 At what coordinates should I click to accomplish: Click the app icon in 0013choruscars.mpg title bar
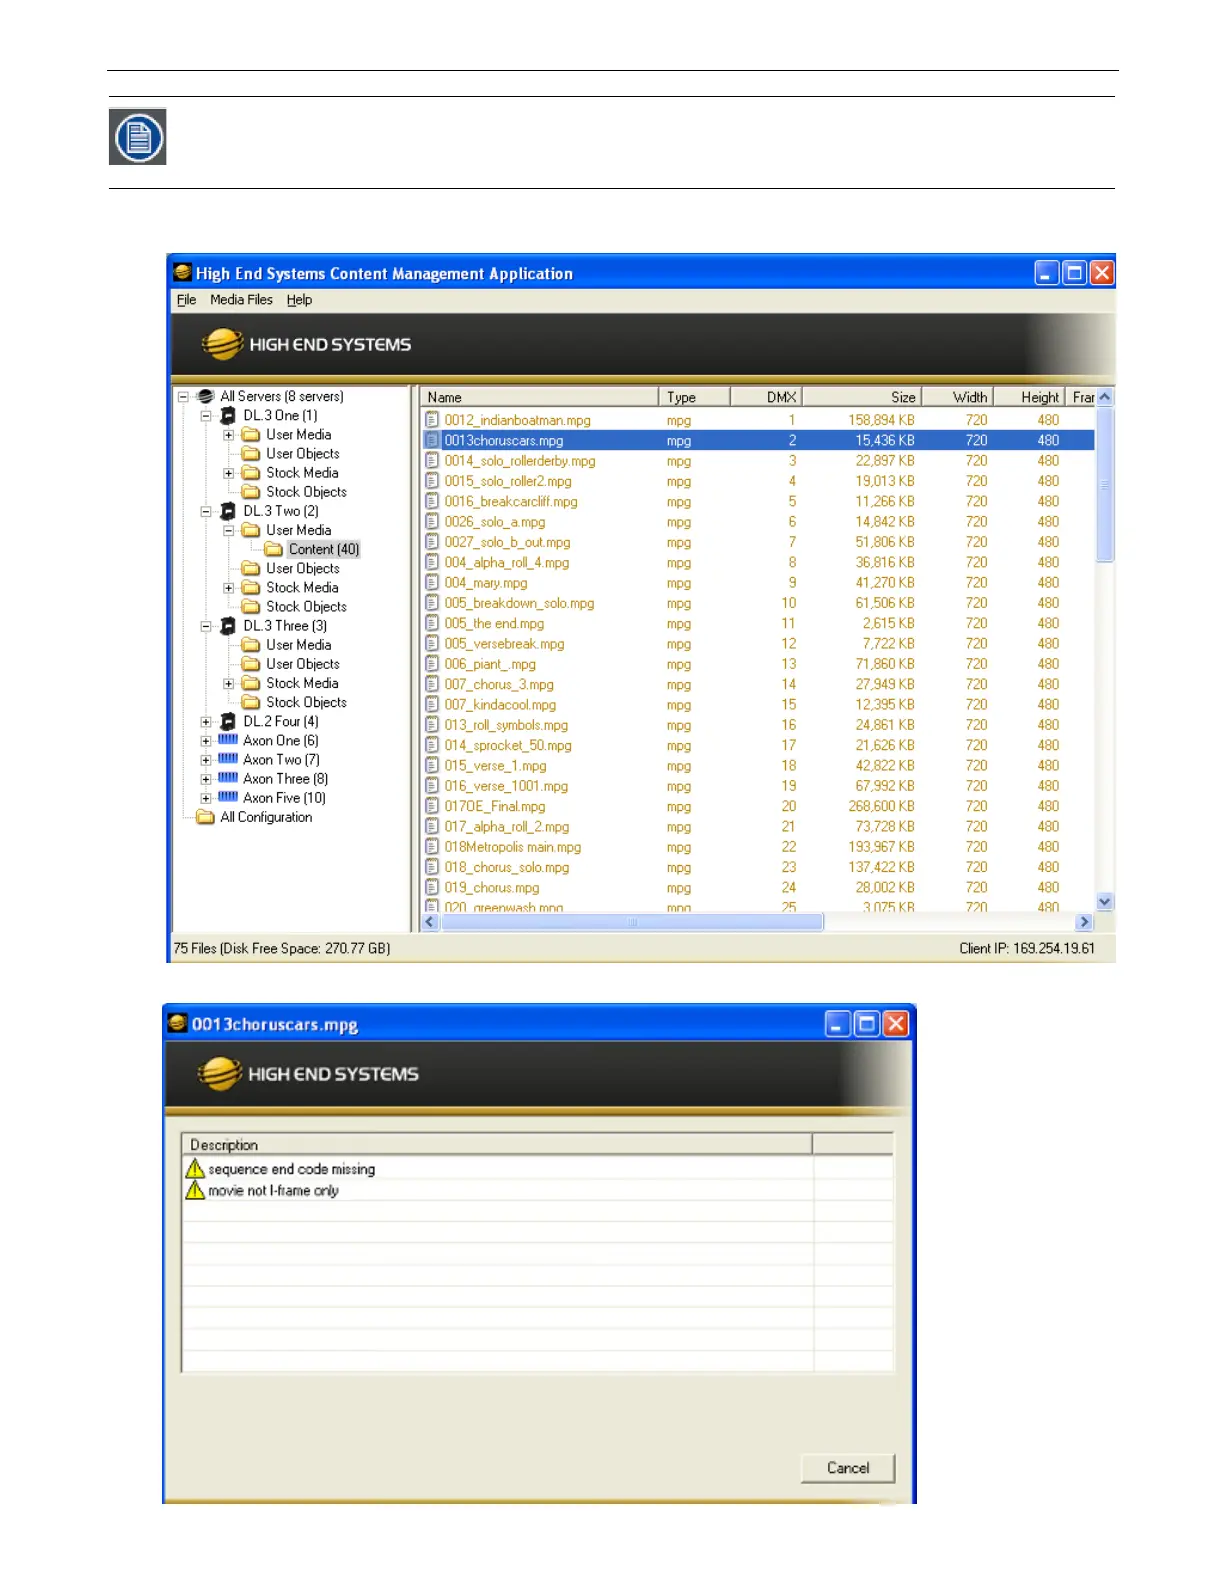pyautogui.click(x=178, y=1023)
